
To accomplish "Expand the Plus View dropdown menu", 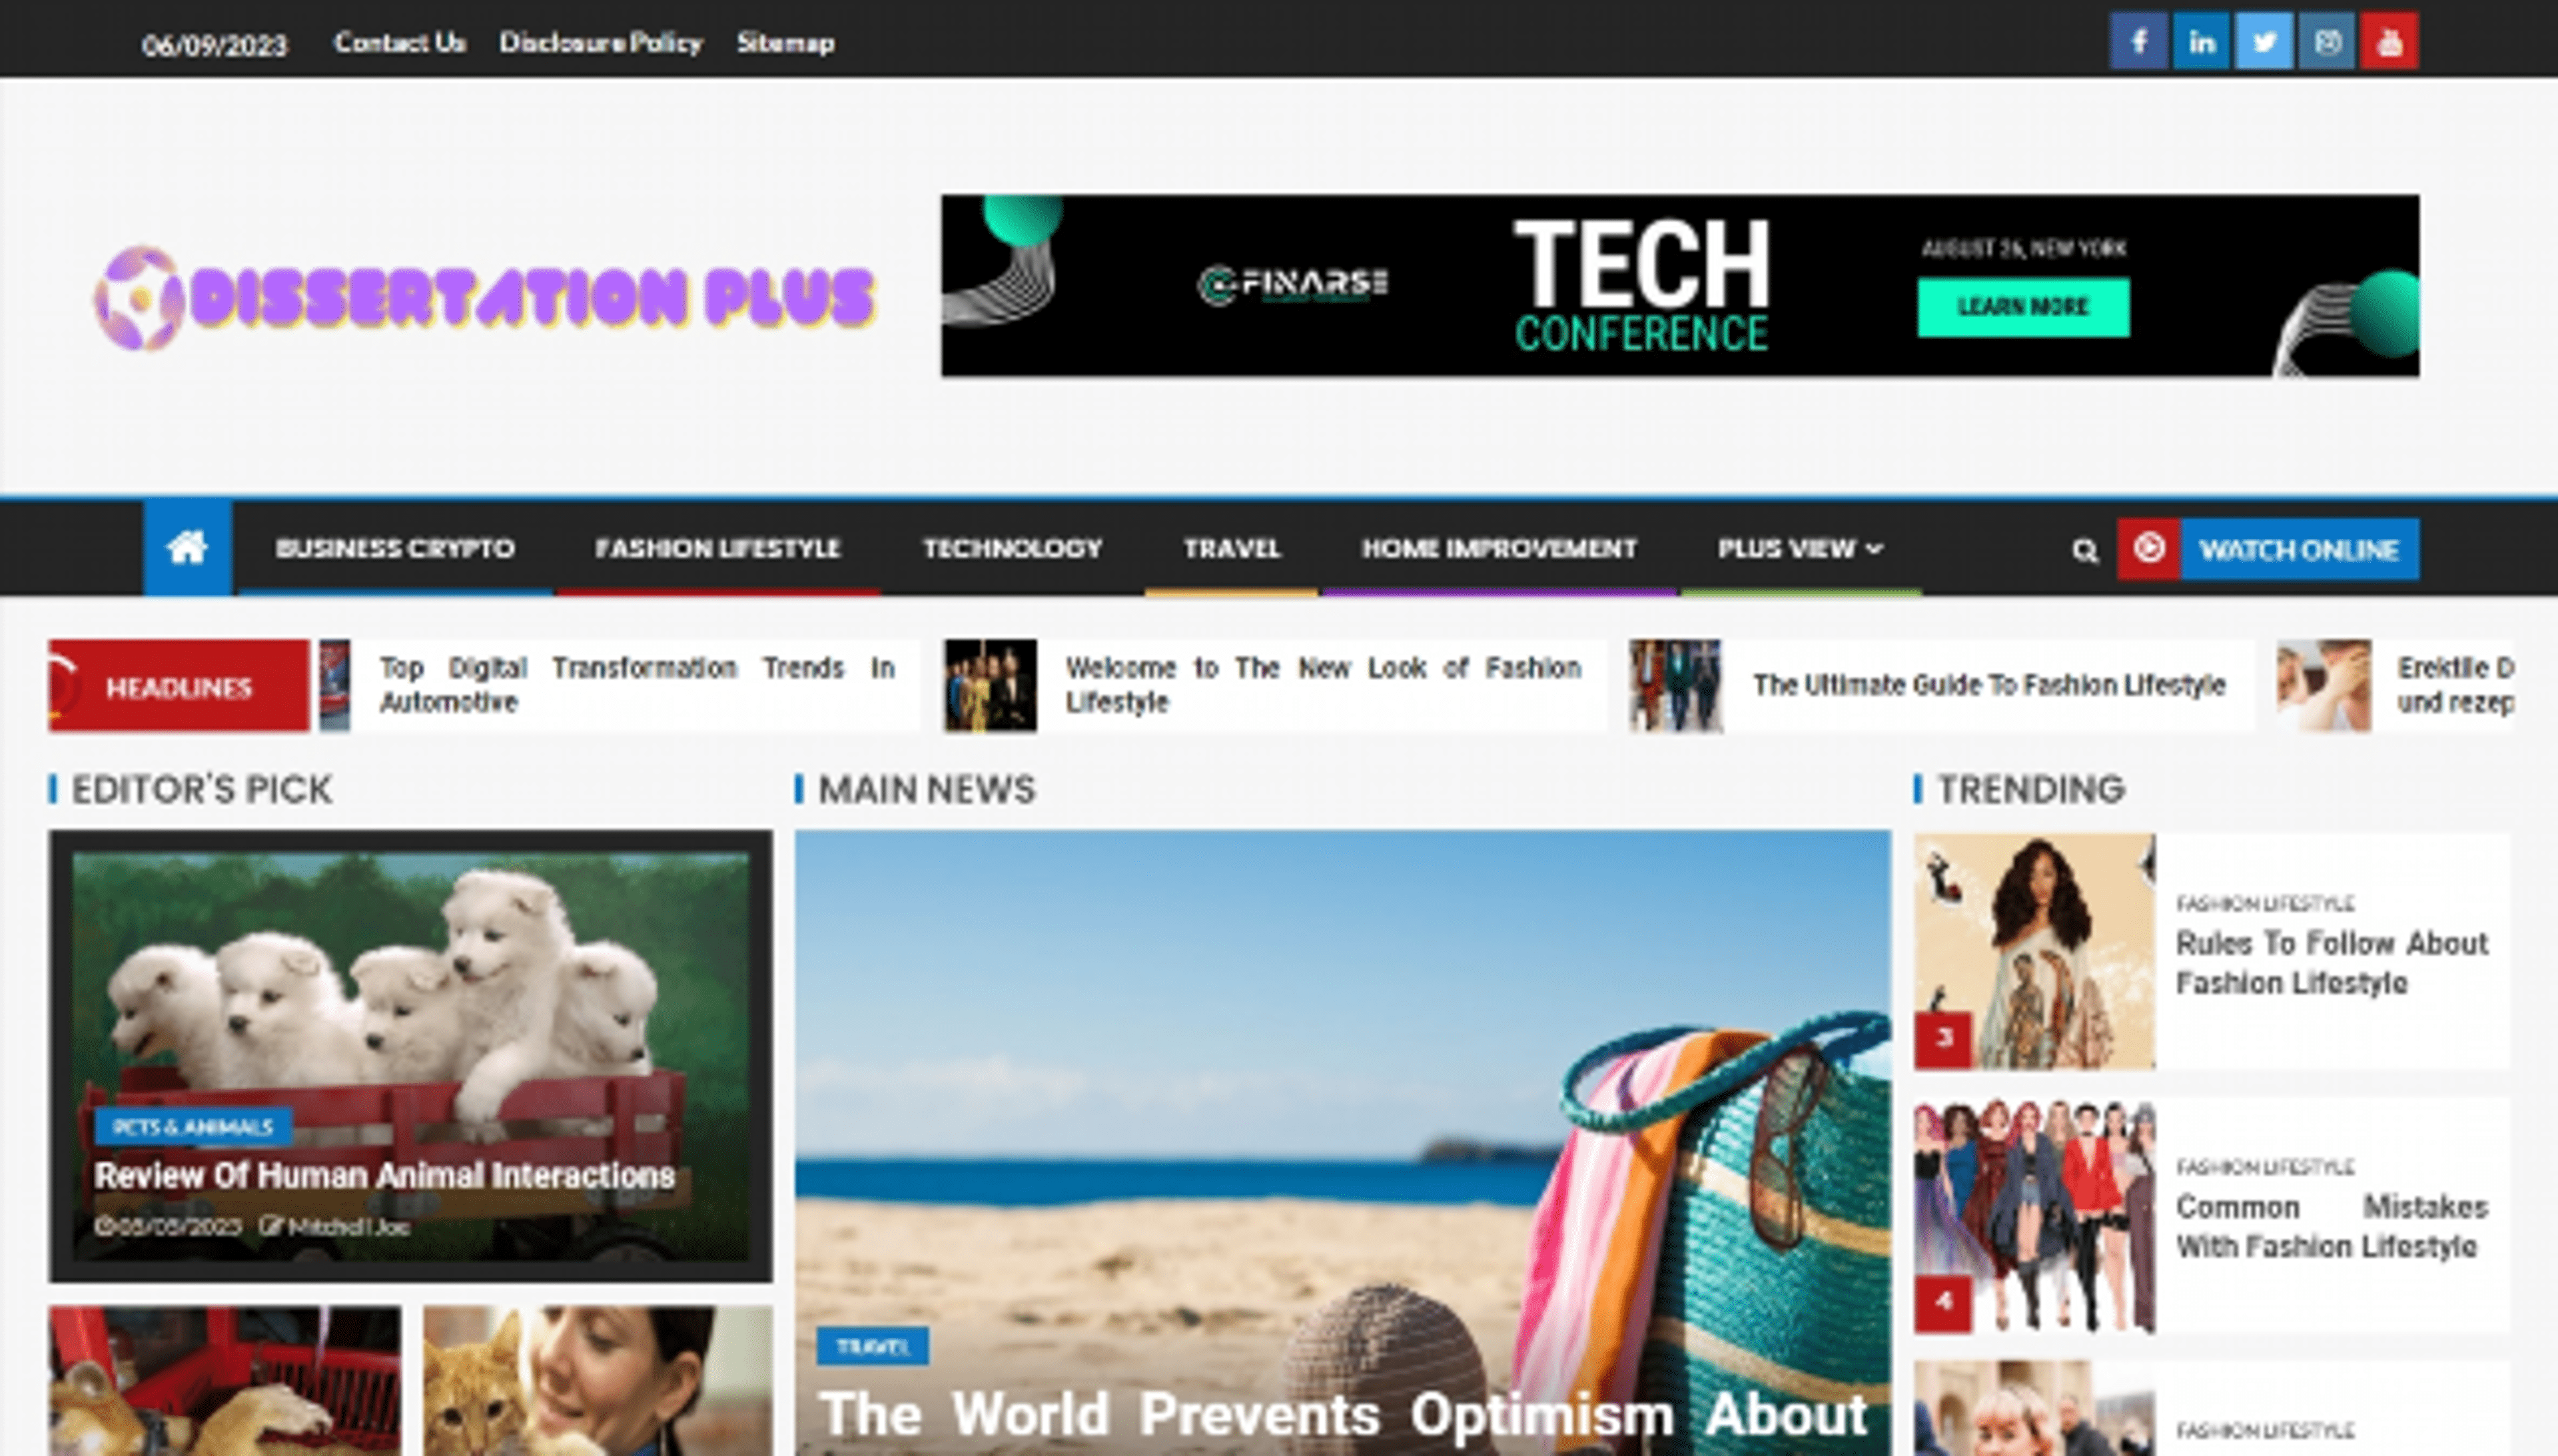I will pos(1799,548).
